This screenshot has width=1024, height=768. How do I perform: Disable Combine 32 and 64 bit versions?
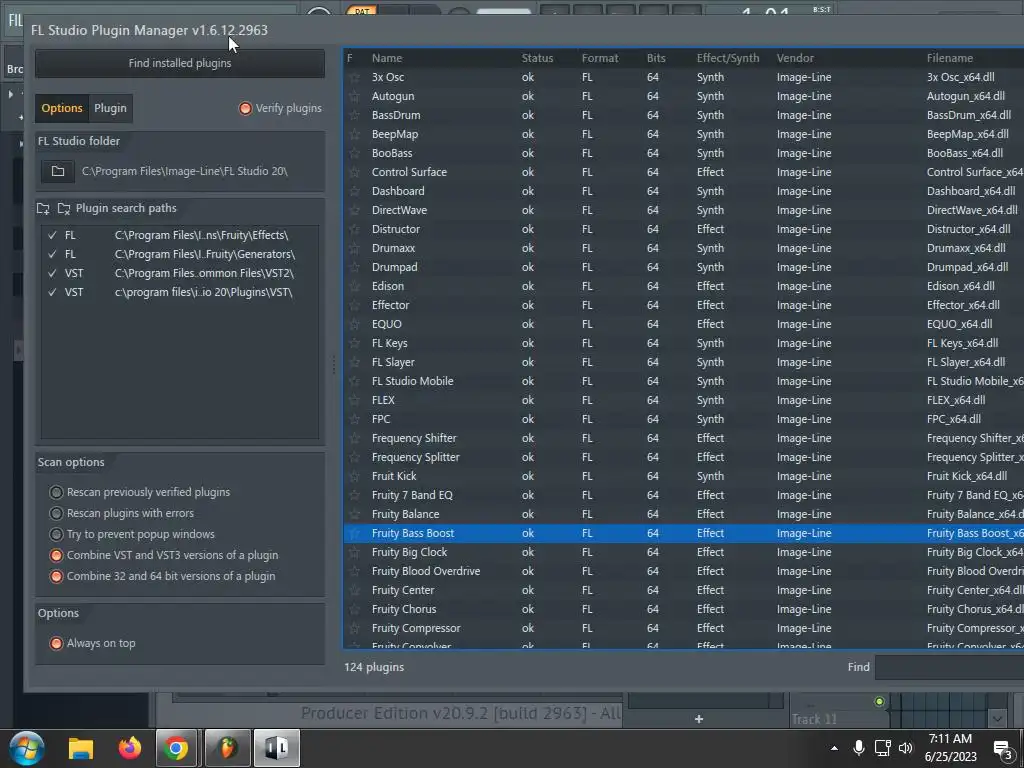tap(163, 576)
